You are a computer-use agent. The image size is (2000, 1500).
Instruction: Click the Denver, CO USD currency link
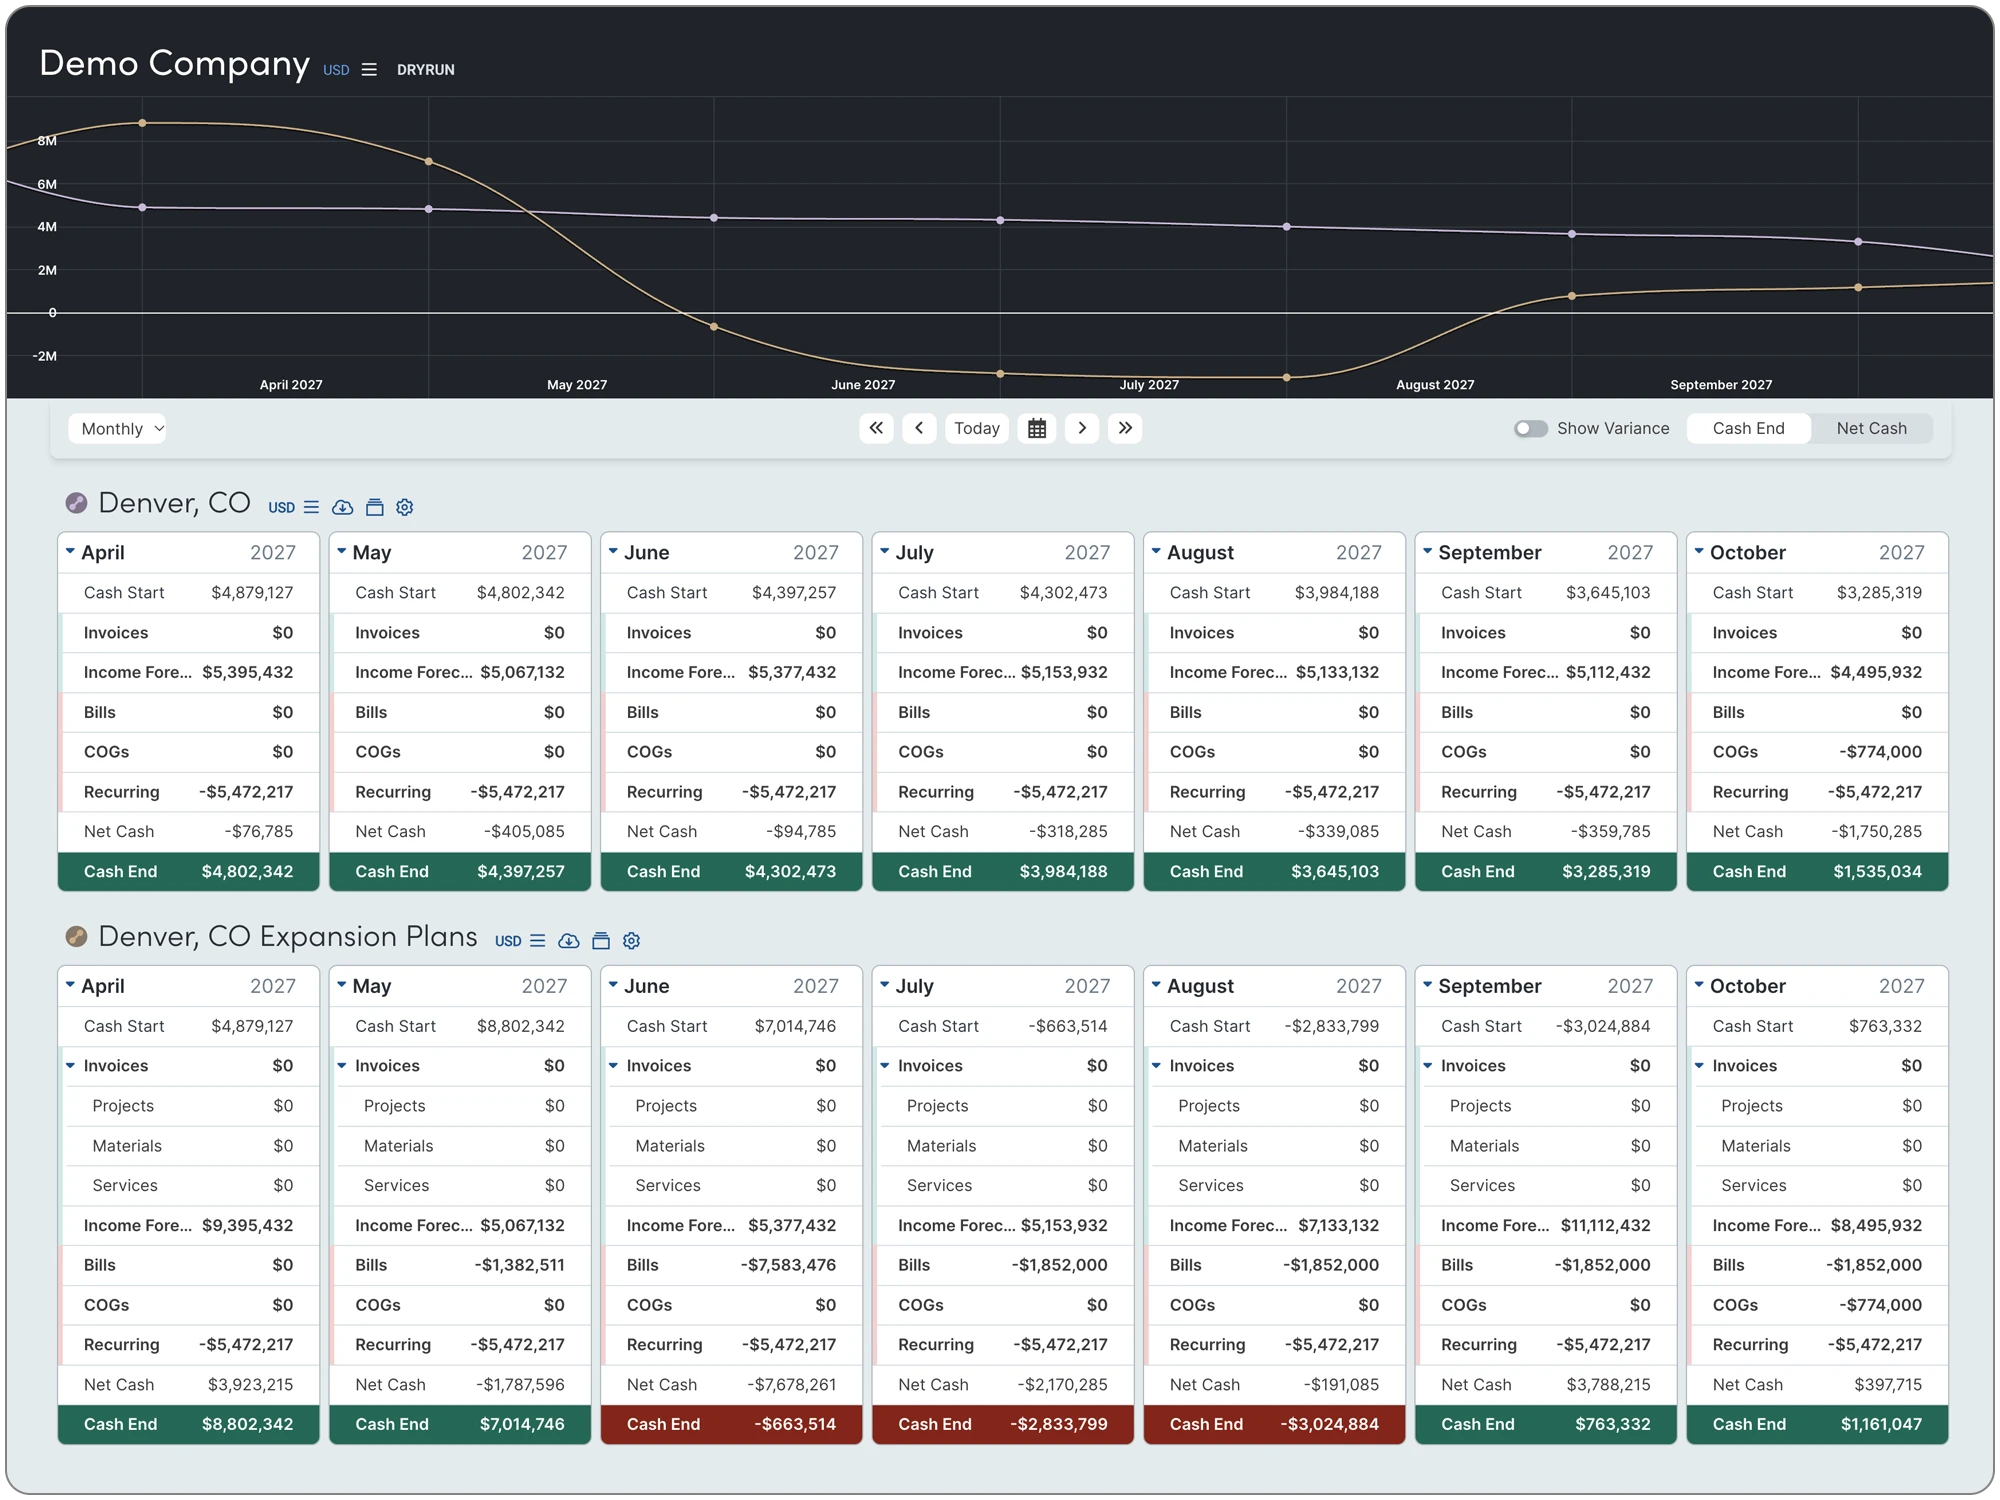coord(281,508)
